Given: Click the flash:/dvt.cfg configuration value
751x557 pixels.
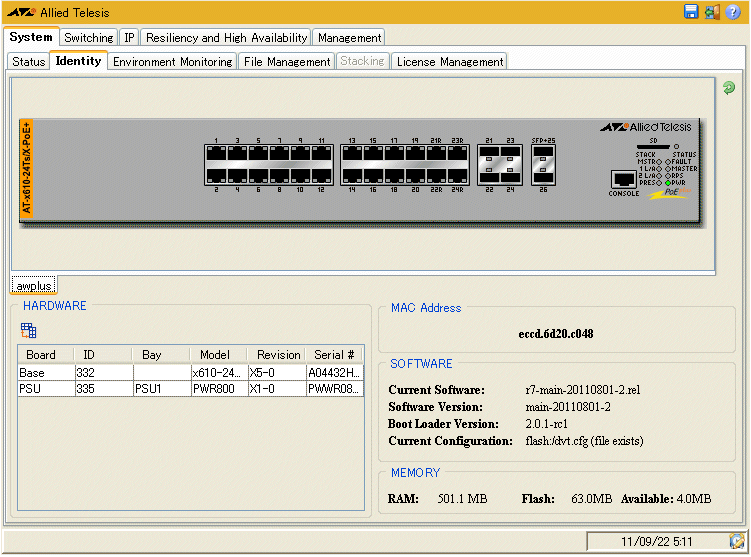Looking at the screenshot, I should pyautogui.click(x=584, y=441).
